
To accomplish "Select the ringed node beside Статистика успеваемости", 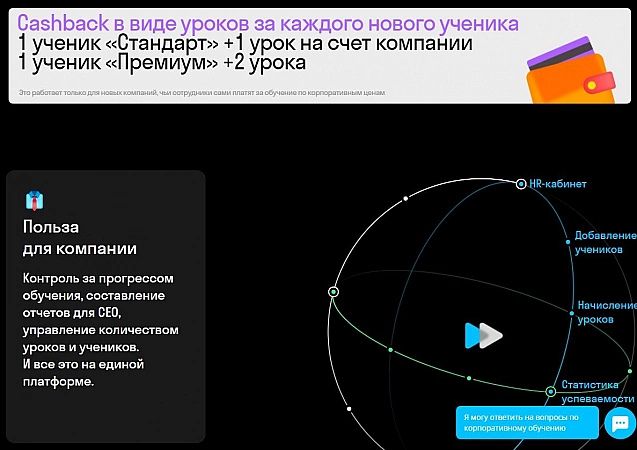I will [x=550, y=391].
